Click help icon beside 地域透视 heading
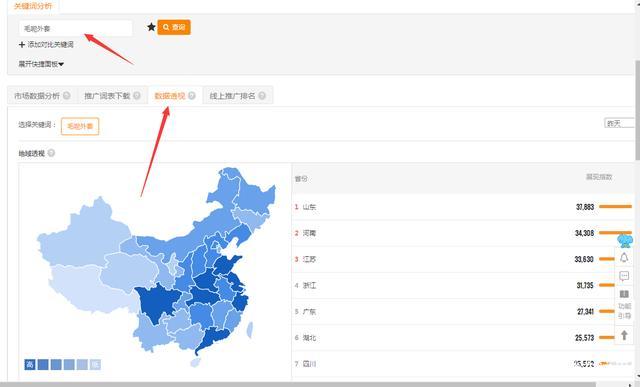Screen dimensions: 640x387 51,153
